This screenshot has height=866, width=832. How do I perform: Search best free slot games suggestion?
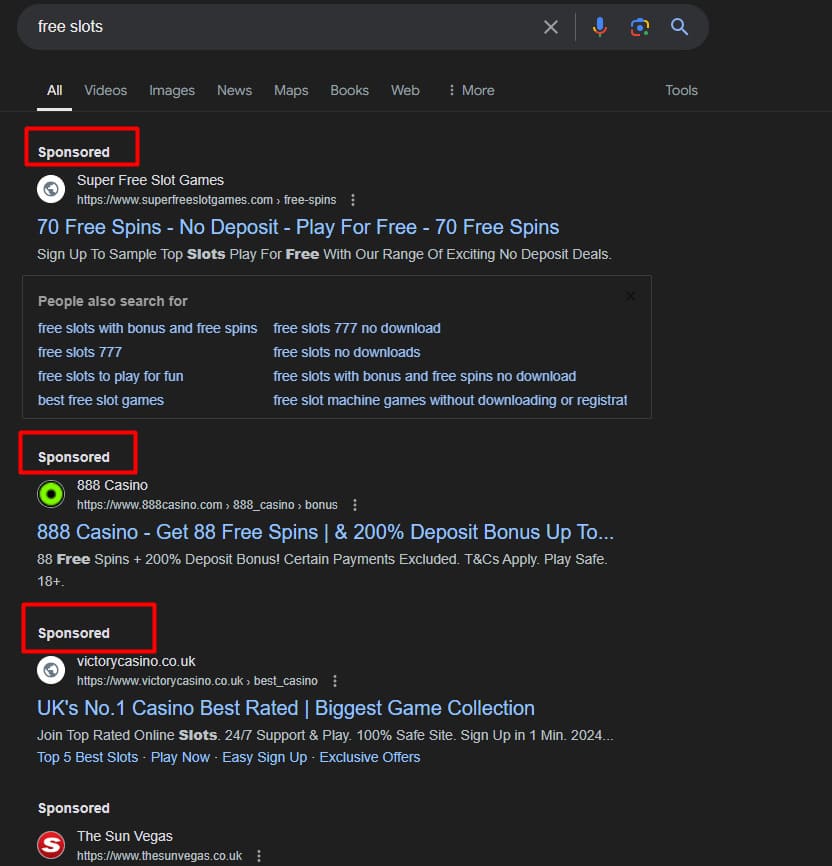[x=101, y=400]
